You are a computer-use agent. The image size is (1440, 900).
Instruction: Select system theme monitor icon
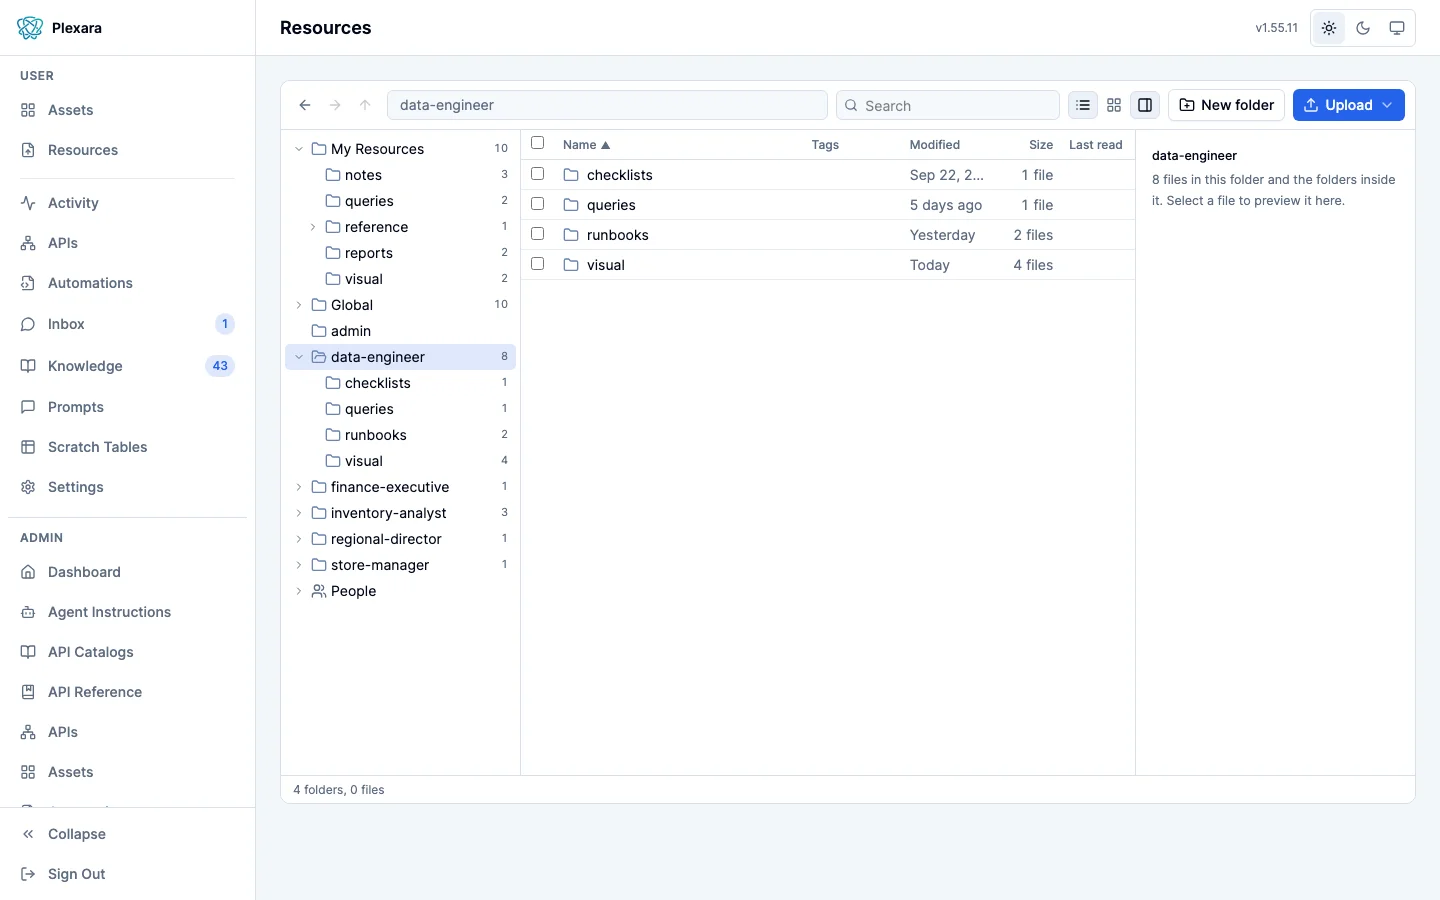tap(1397, 28)
